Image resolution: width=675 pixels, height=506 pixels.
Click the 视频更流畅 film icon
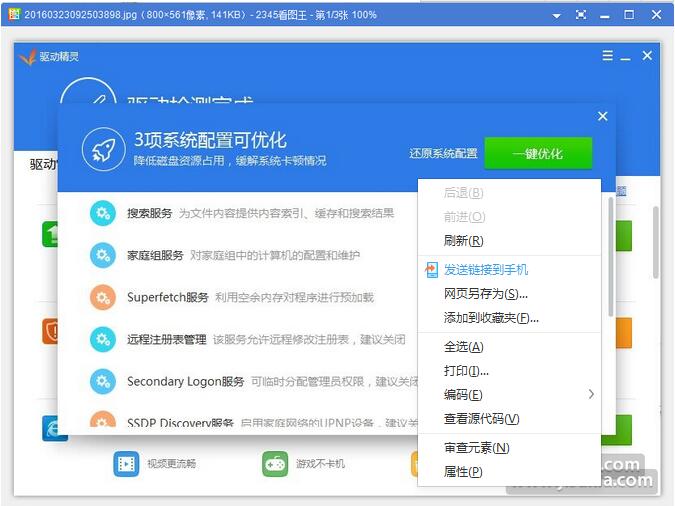coord(126,464)
